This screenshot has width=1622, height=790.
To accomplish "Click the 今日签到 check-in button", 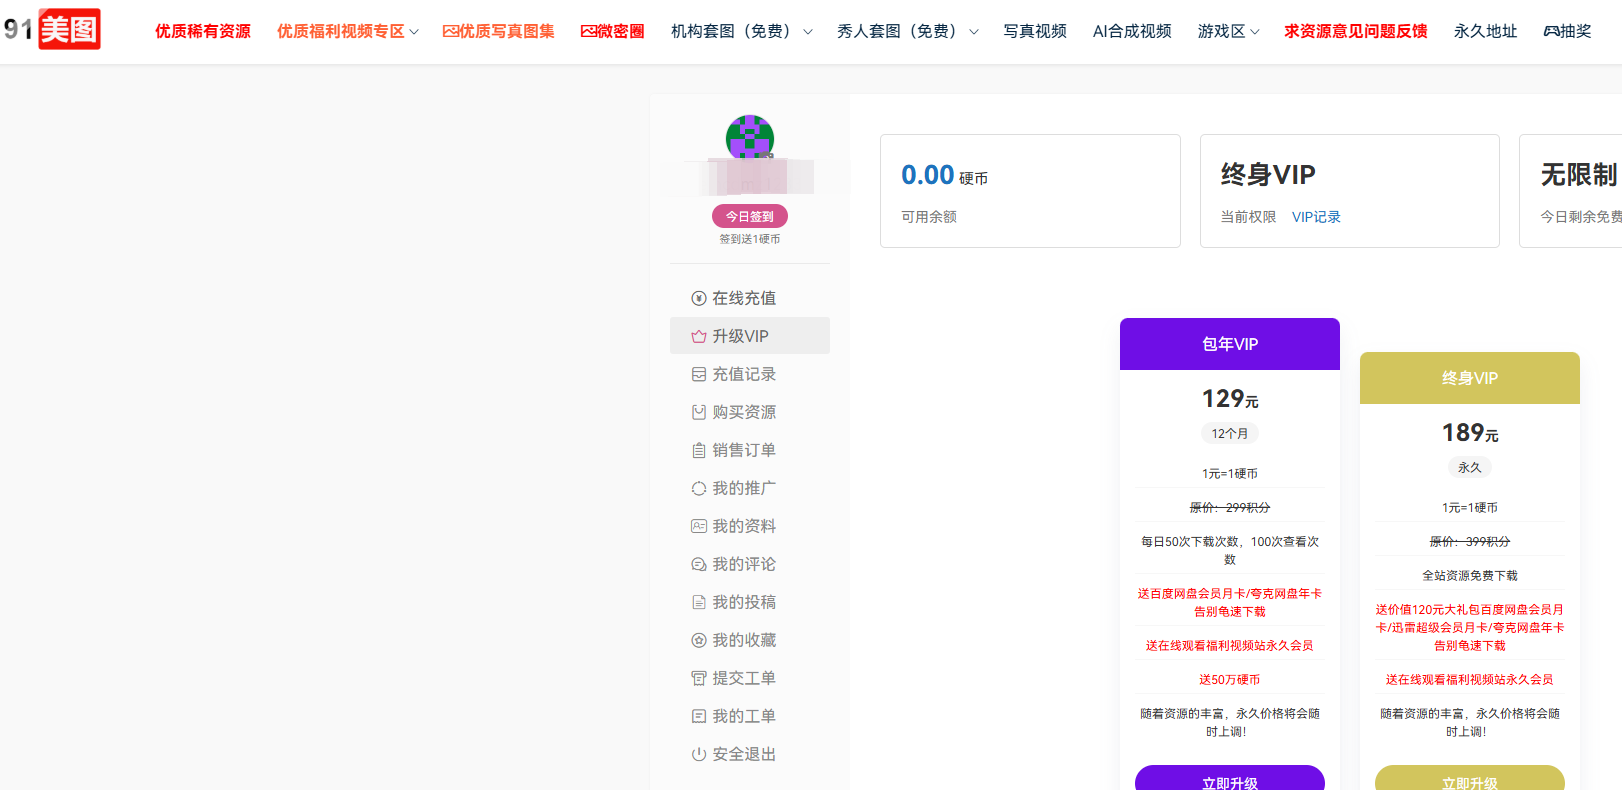I will [x=750, y=216].
